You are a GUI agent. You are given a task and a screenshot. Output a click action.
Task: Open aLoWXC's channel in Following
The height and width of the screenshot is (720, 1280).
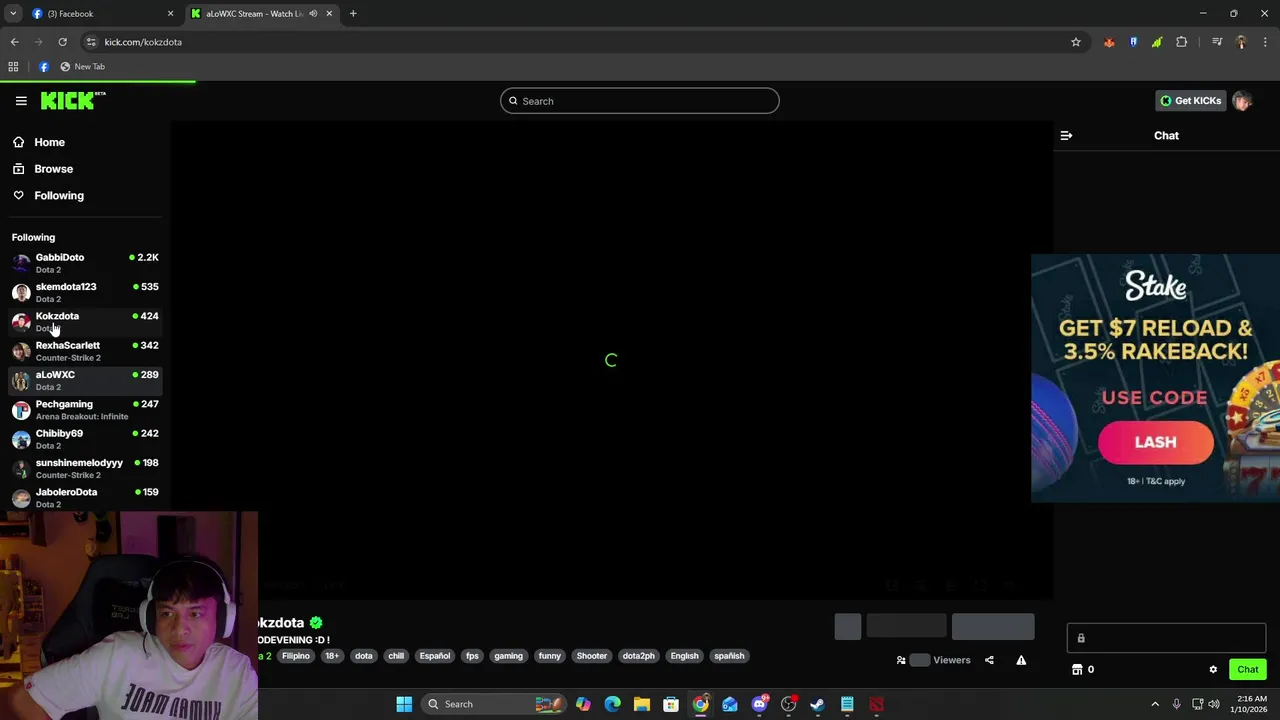coord(85,380)
